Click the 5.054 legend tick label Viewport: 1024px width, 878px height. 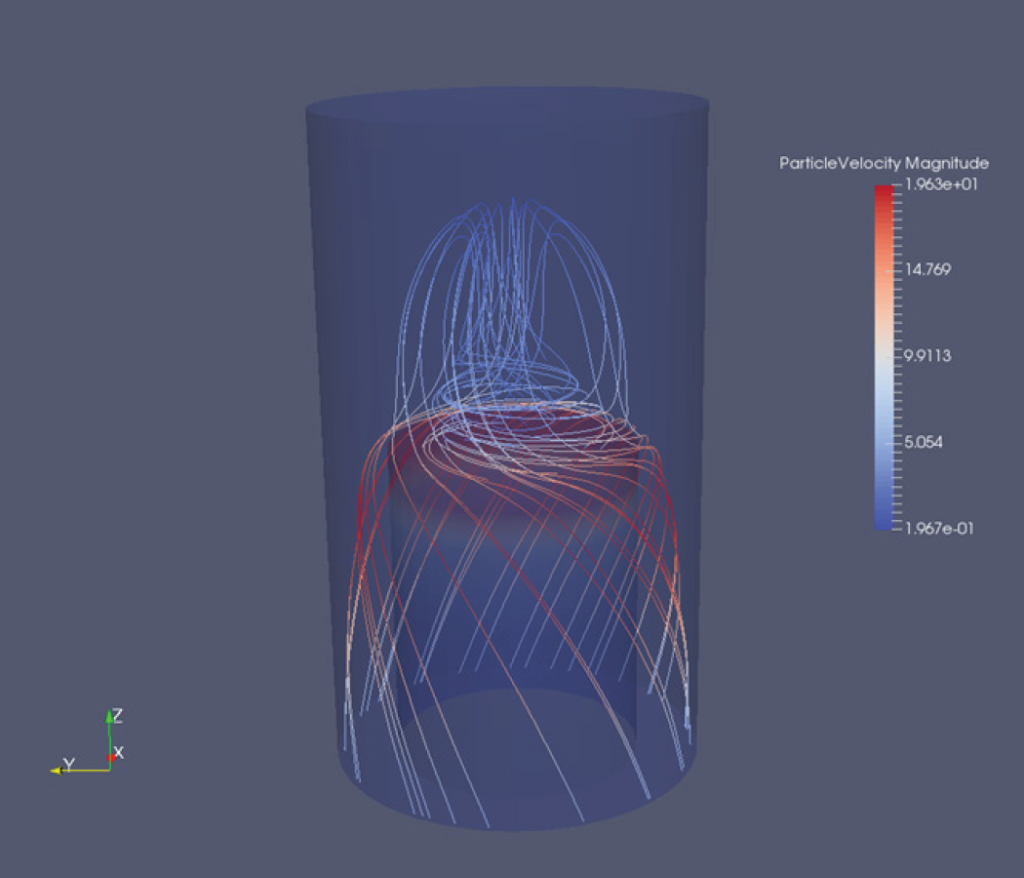[923, 442]
